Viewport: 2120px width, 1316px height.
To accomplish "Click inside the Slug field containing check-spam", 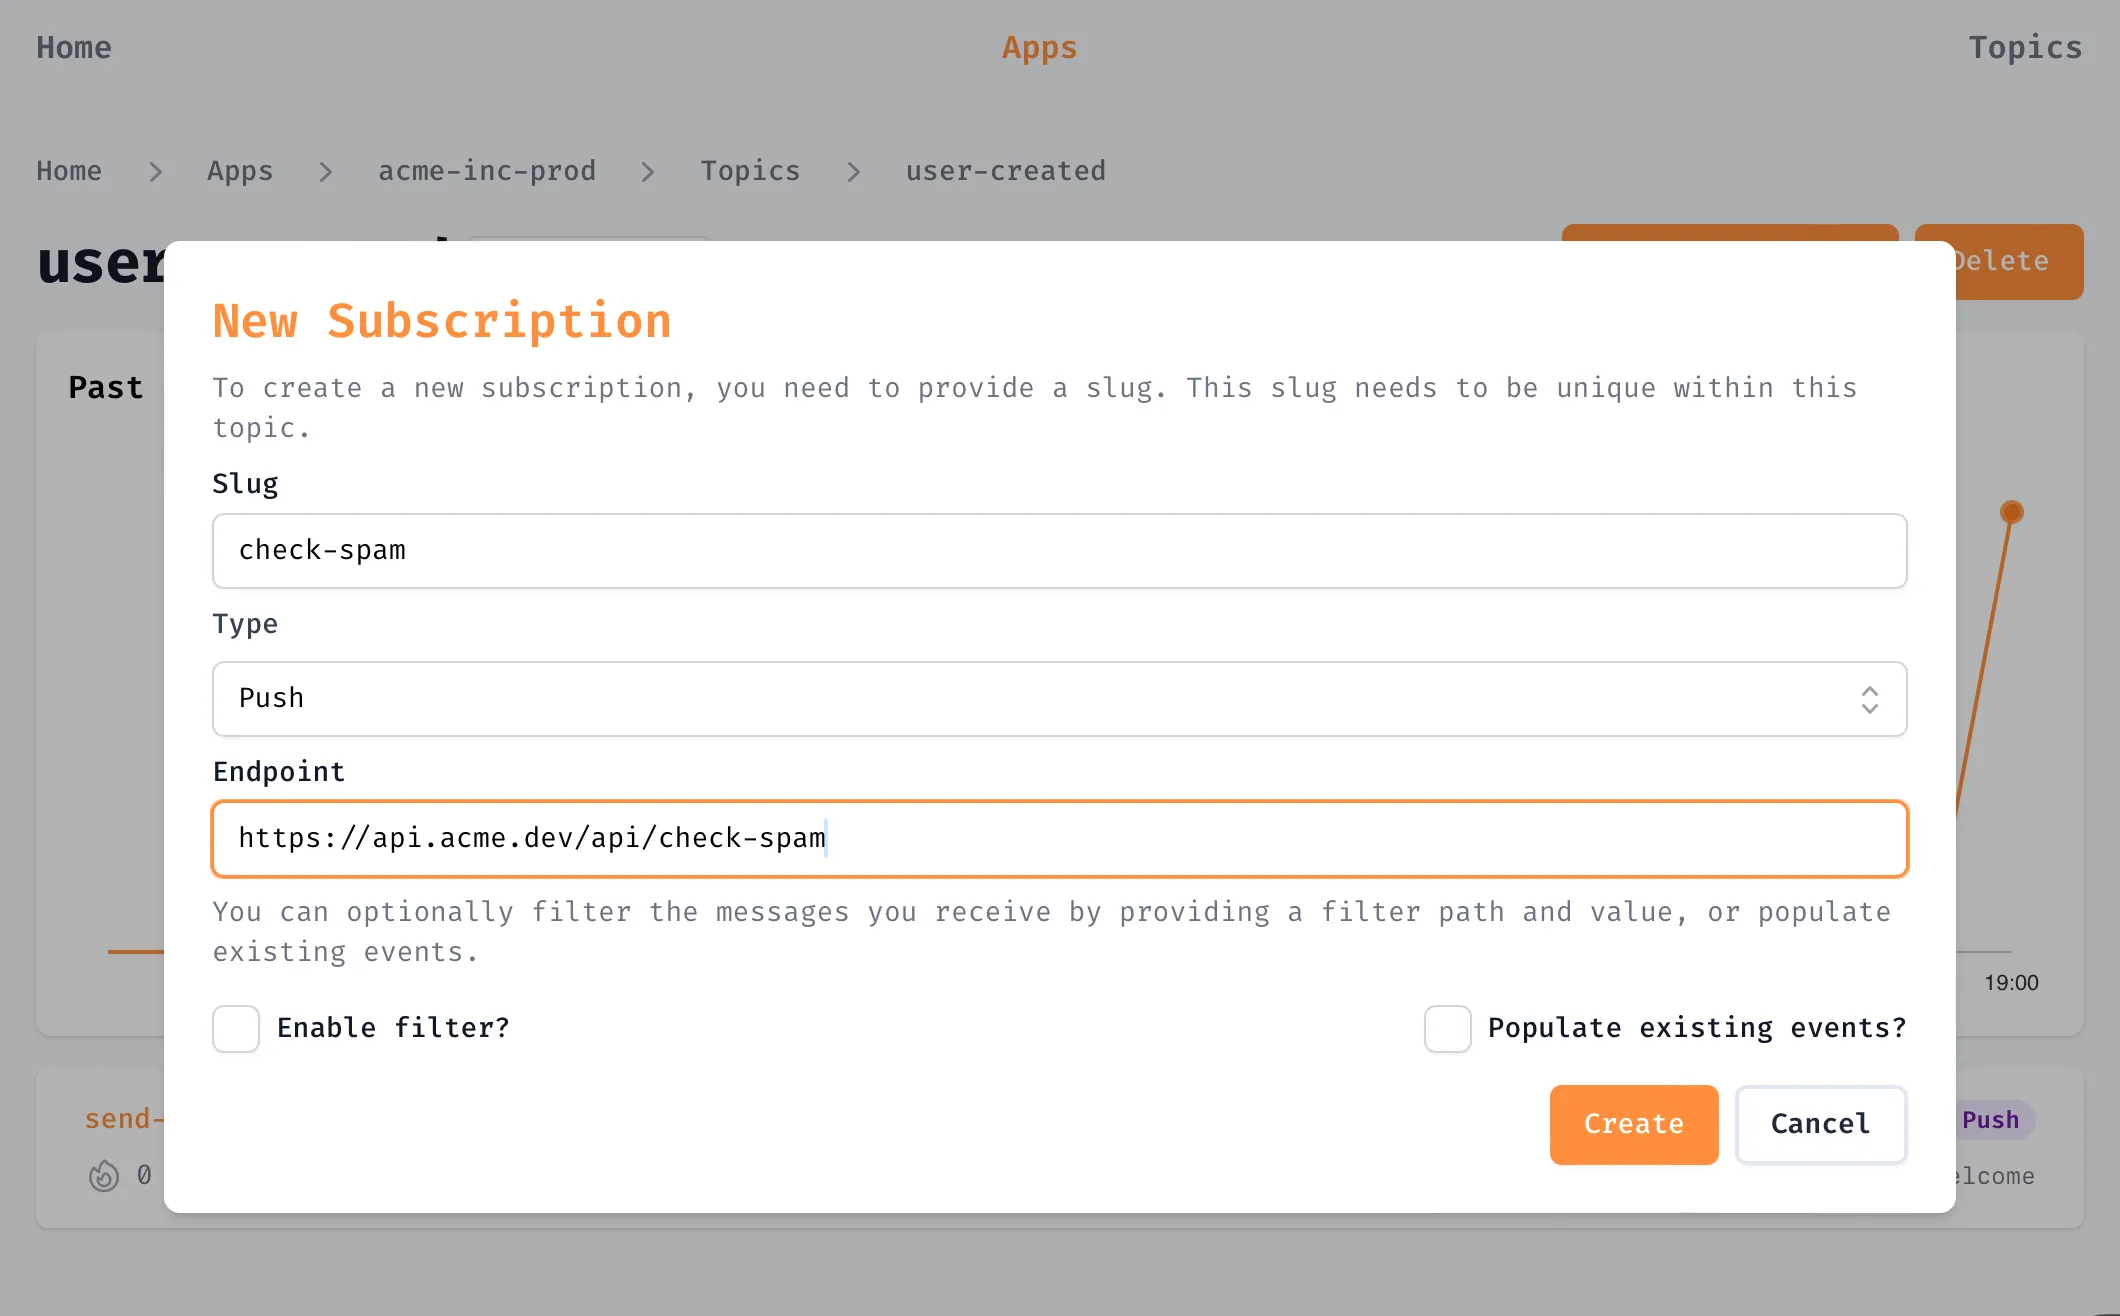I will 1059,550.
